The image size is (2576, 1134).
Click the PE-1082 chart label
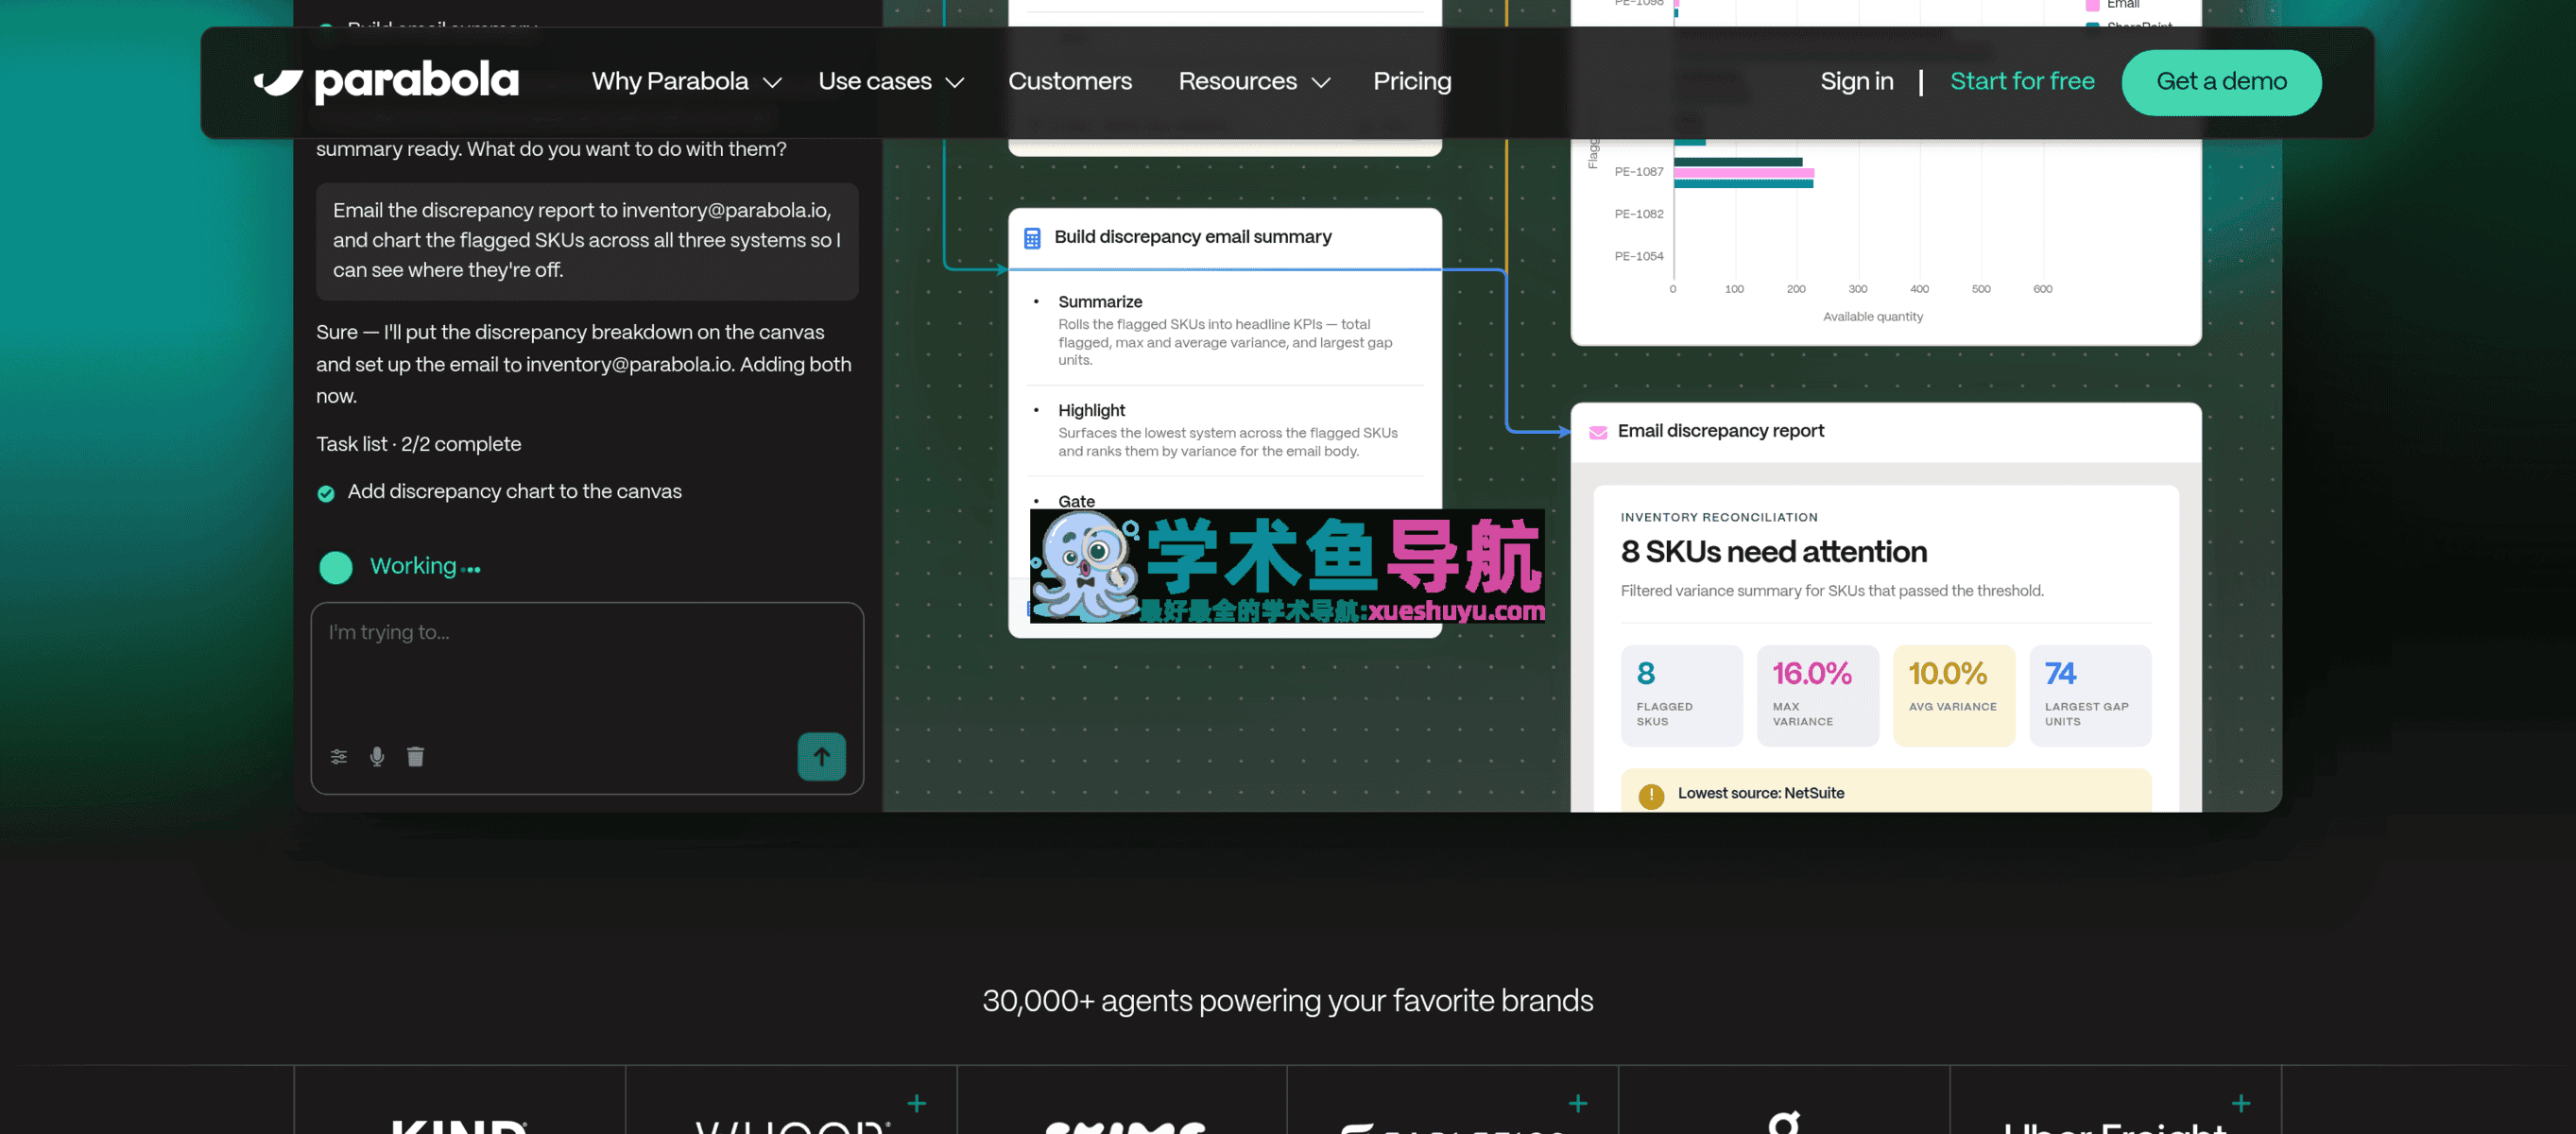pyautogui.click(x=1638, y=214)
